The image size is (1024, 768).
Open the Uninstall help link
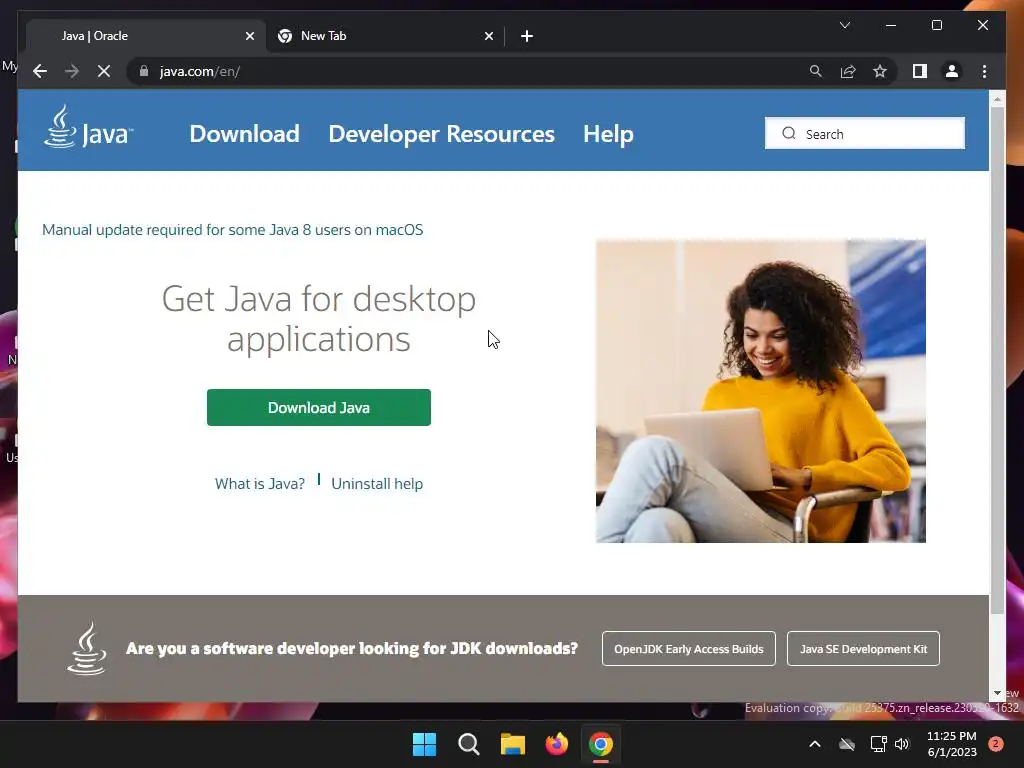coord(377,484)
